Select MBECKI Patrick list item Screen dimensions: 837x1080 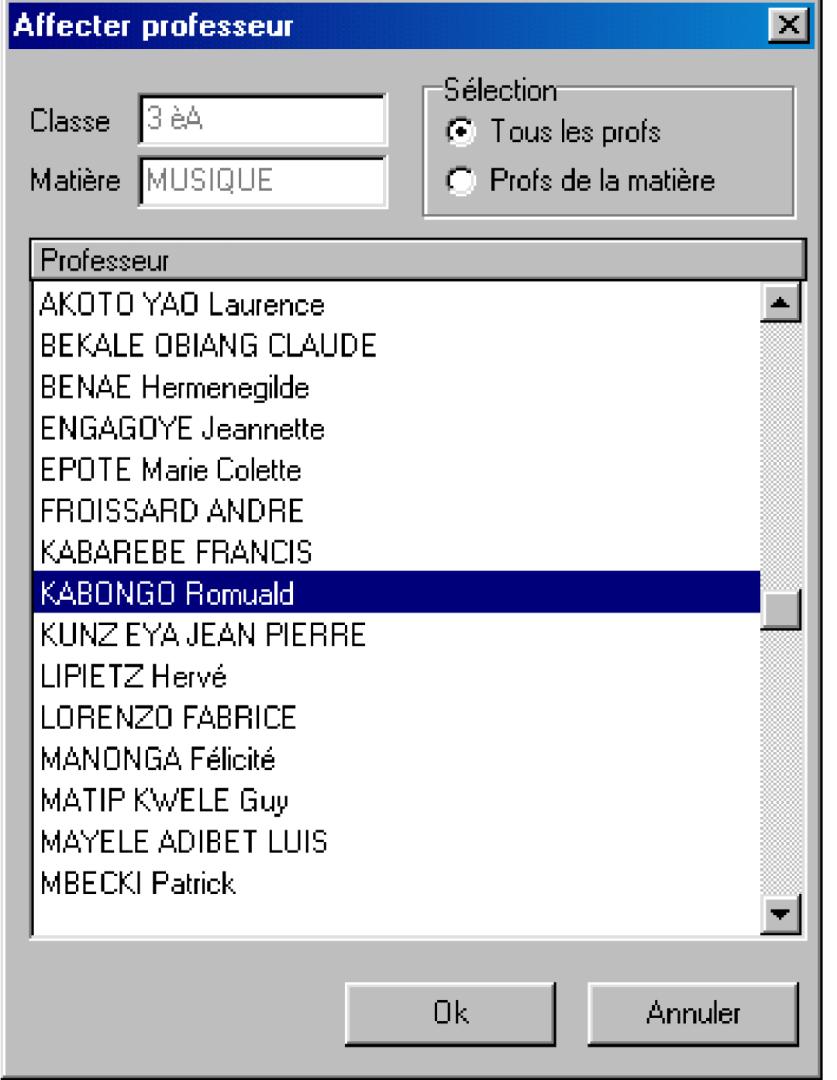click(138, 884)
